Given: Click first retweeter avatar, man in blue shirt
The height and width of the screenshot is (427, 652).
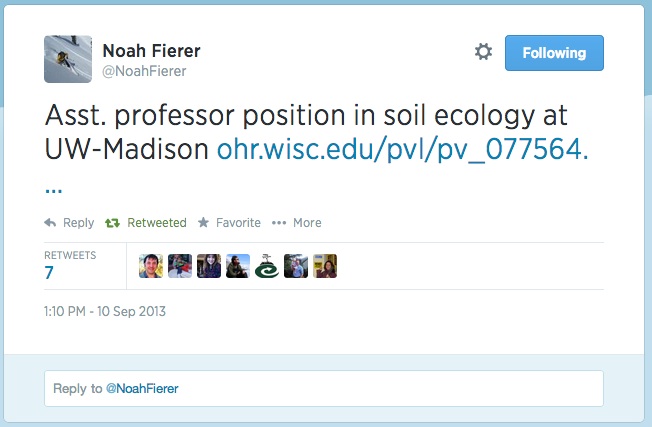Looking at the screenshot, I should [150, 266].
